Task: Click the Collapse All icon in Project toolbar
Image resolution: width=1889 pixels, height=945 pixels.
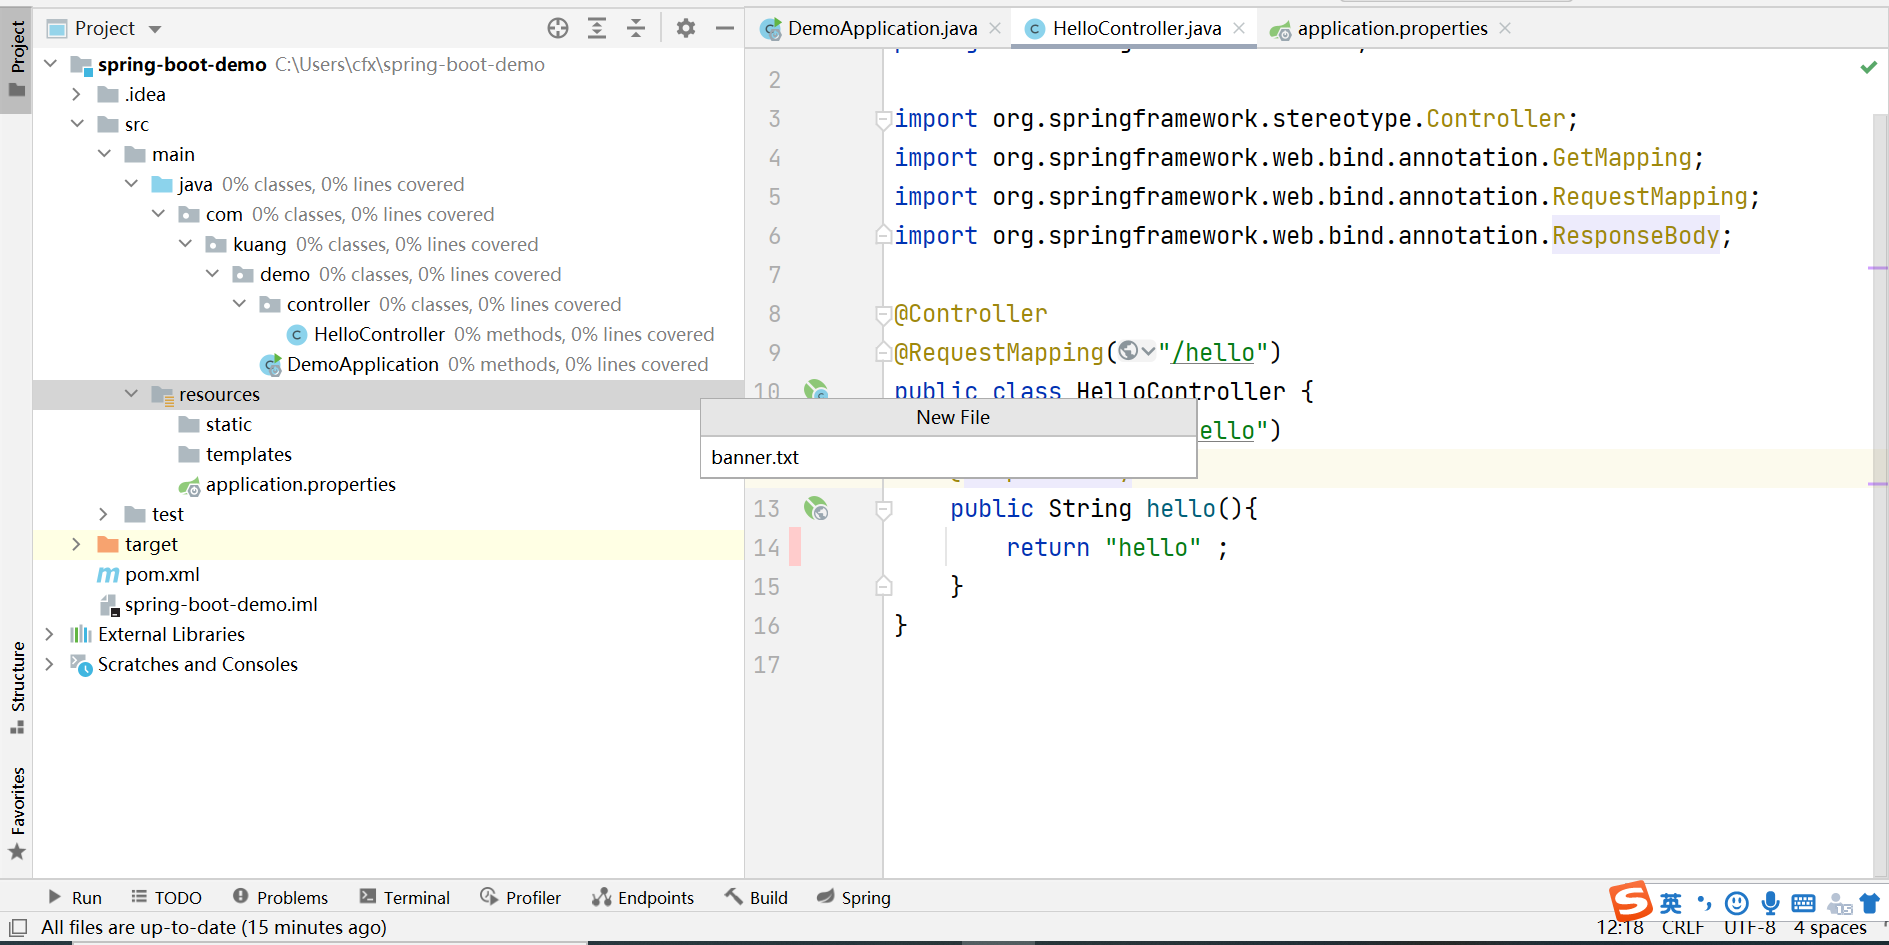Action: [x=636, y=28]
